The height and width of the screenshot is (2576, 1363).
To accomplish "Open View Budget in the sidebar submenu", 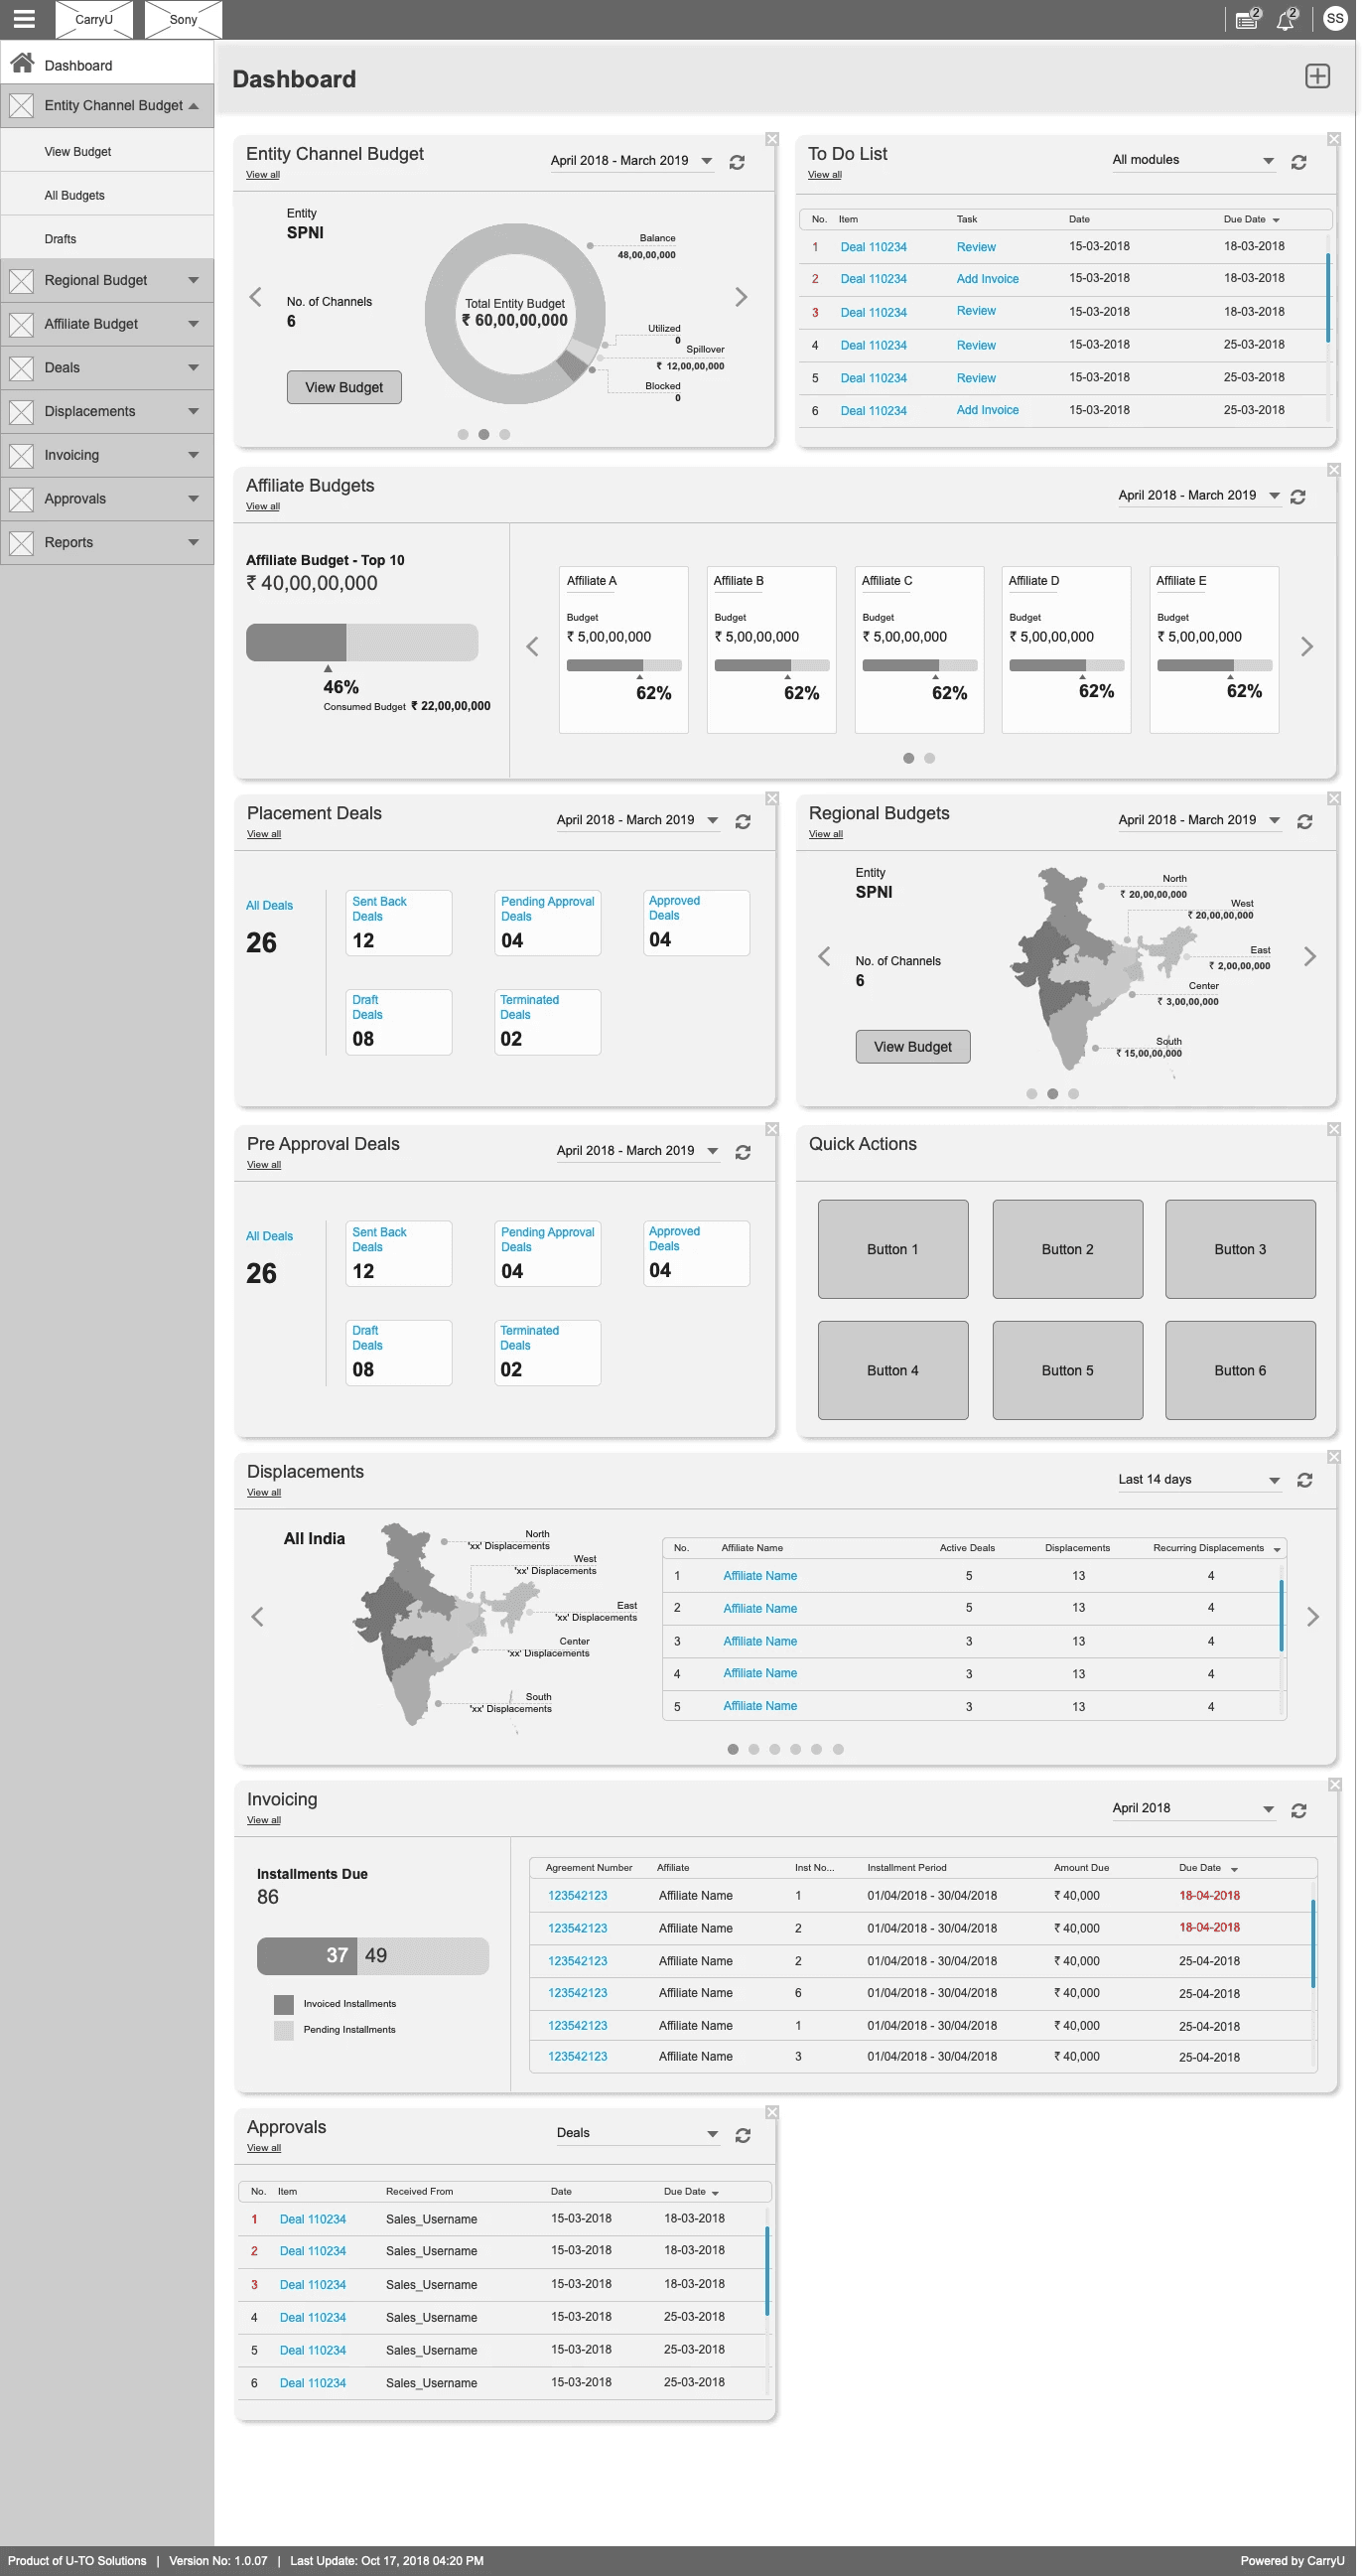I will (x=107, y=152).
